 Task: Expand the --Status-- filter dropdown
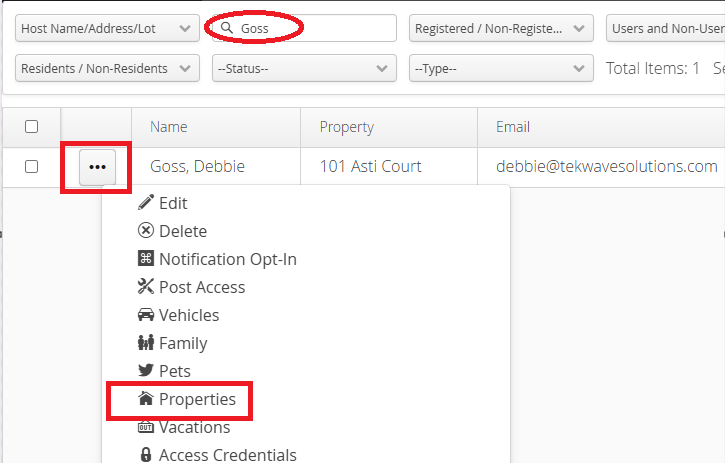(x=304, y=68)
